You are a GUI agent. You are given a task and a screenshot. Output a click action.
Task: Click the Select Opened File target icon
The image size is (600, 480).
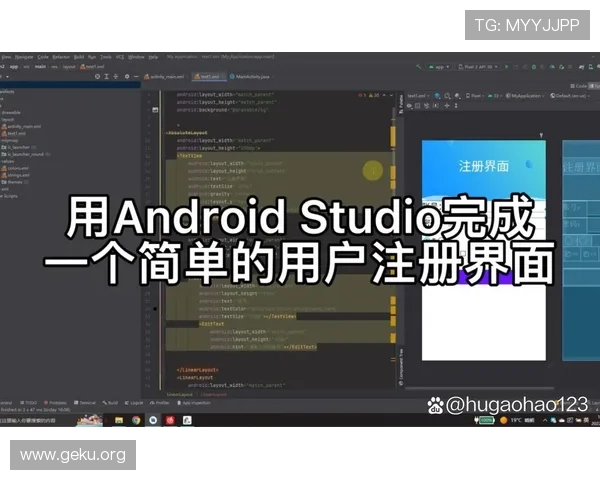pyautogui.click(x=98, y=77)
